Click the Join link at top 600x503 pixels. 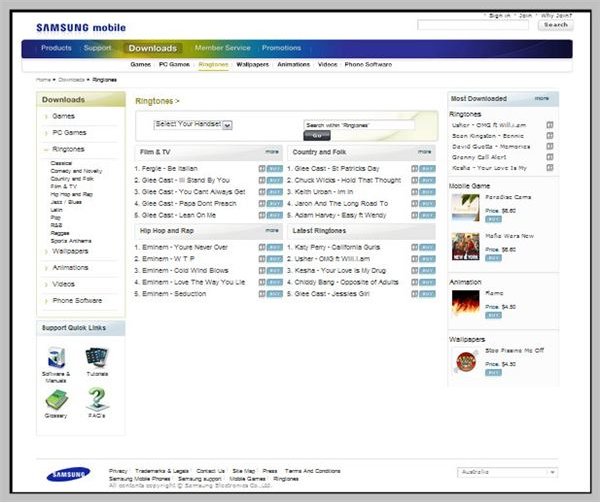525,16
